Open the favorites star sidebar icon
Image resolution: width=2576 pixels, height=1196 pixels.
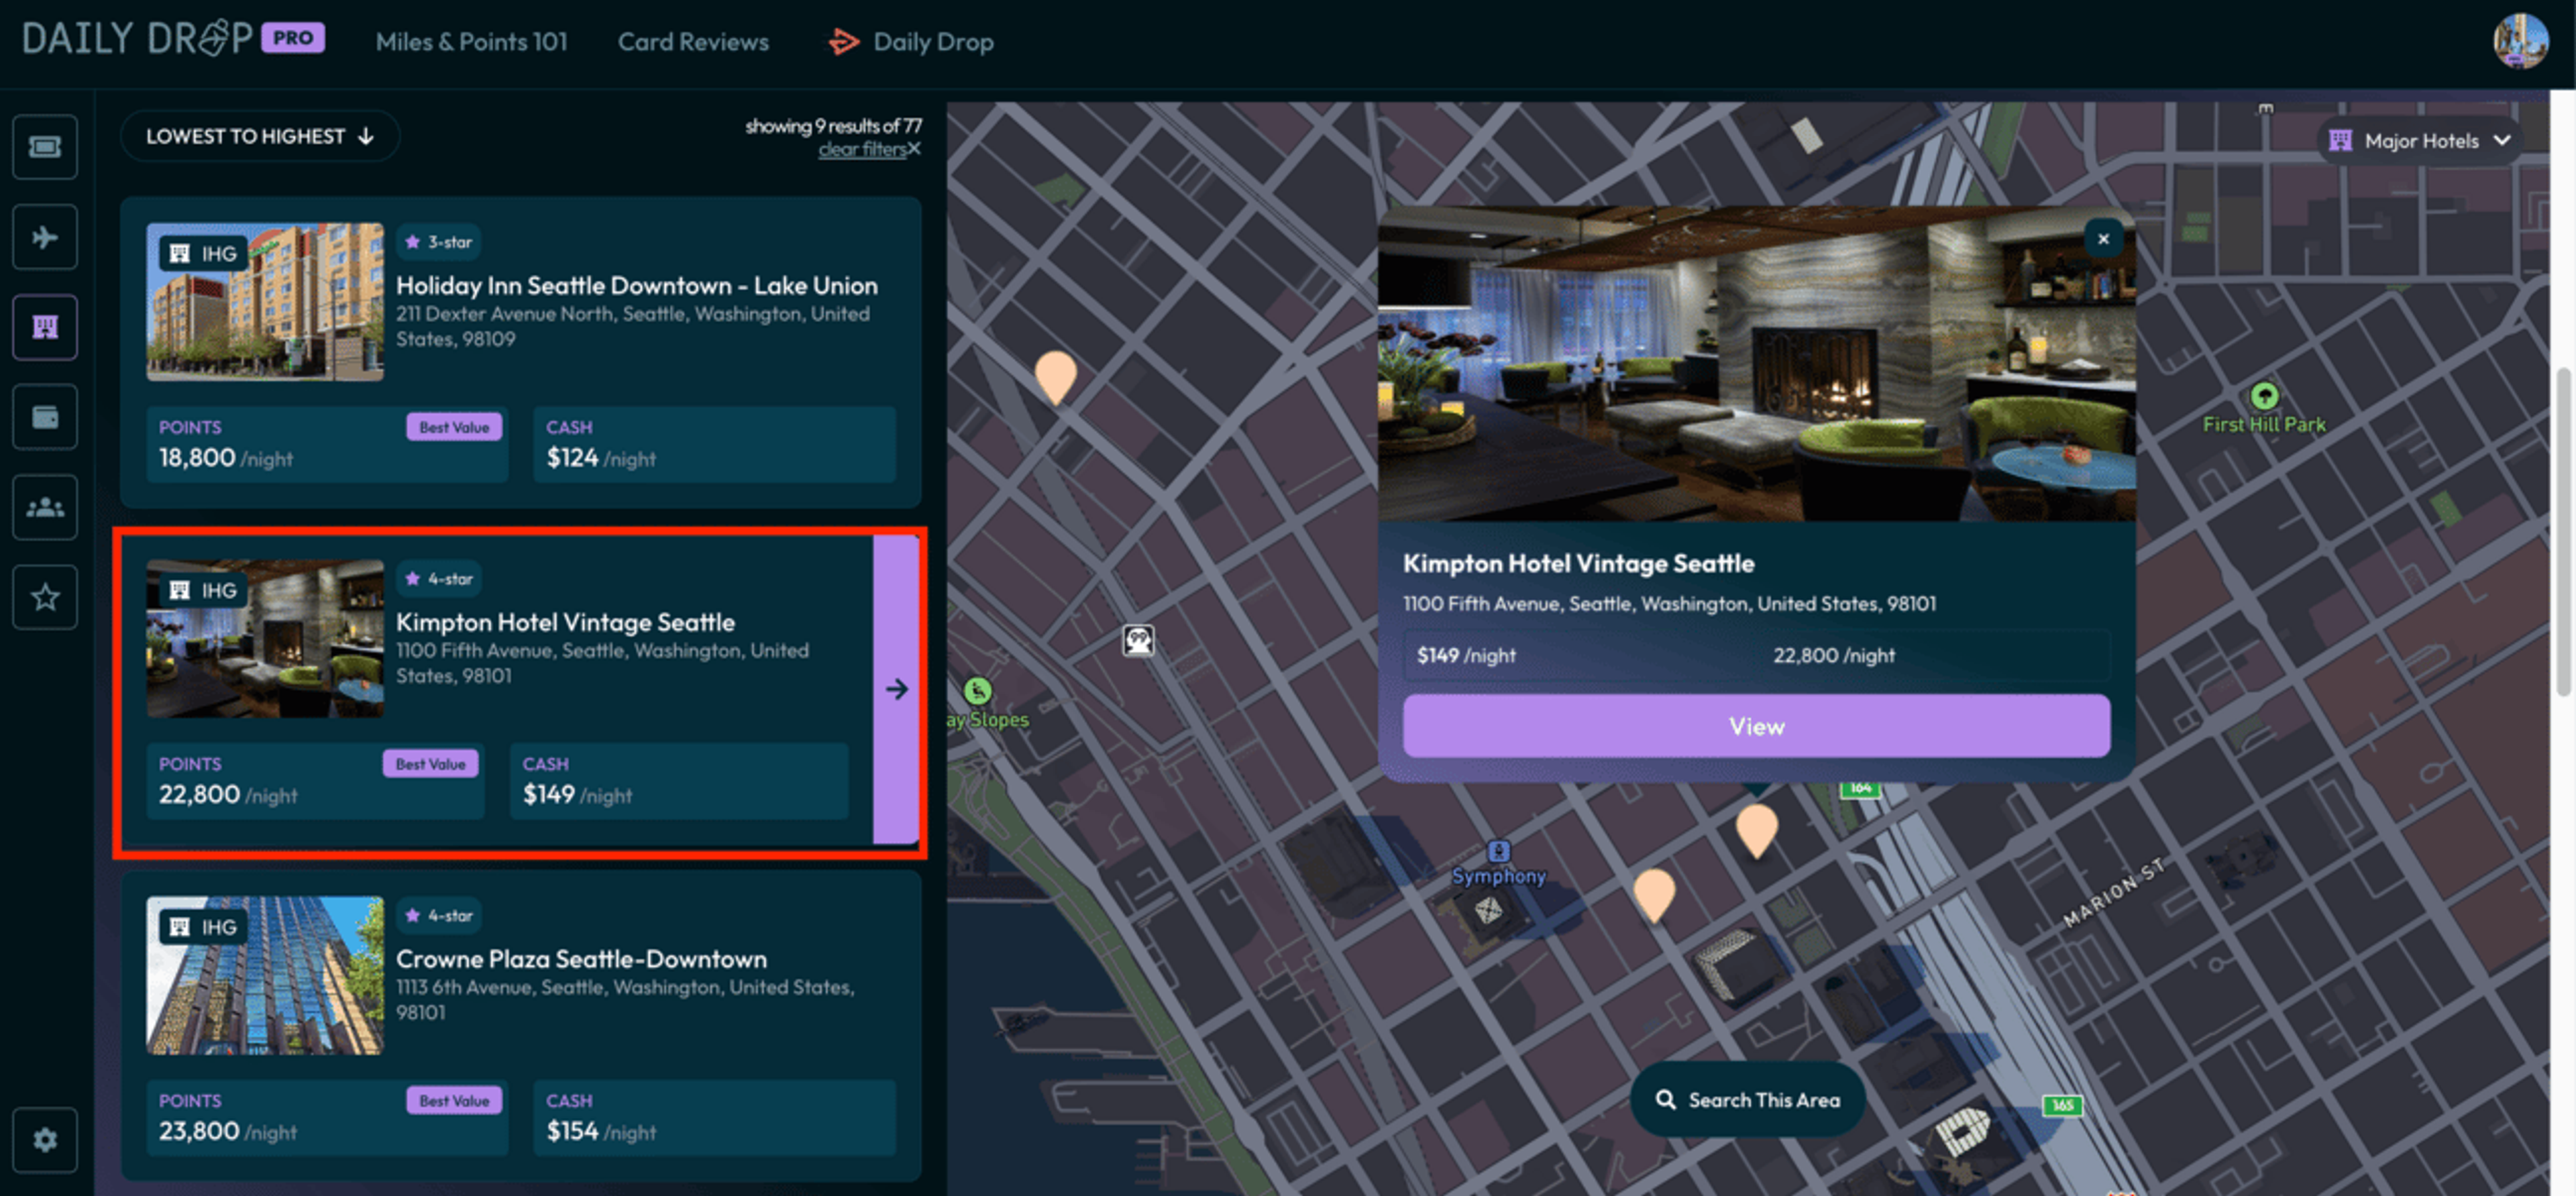(45, 597)
